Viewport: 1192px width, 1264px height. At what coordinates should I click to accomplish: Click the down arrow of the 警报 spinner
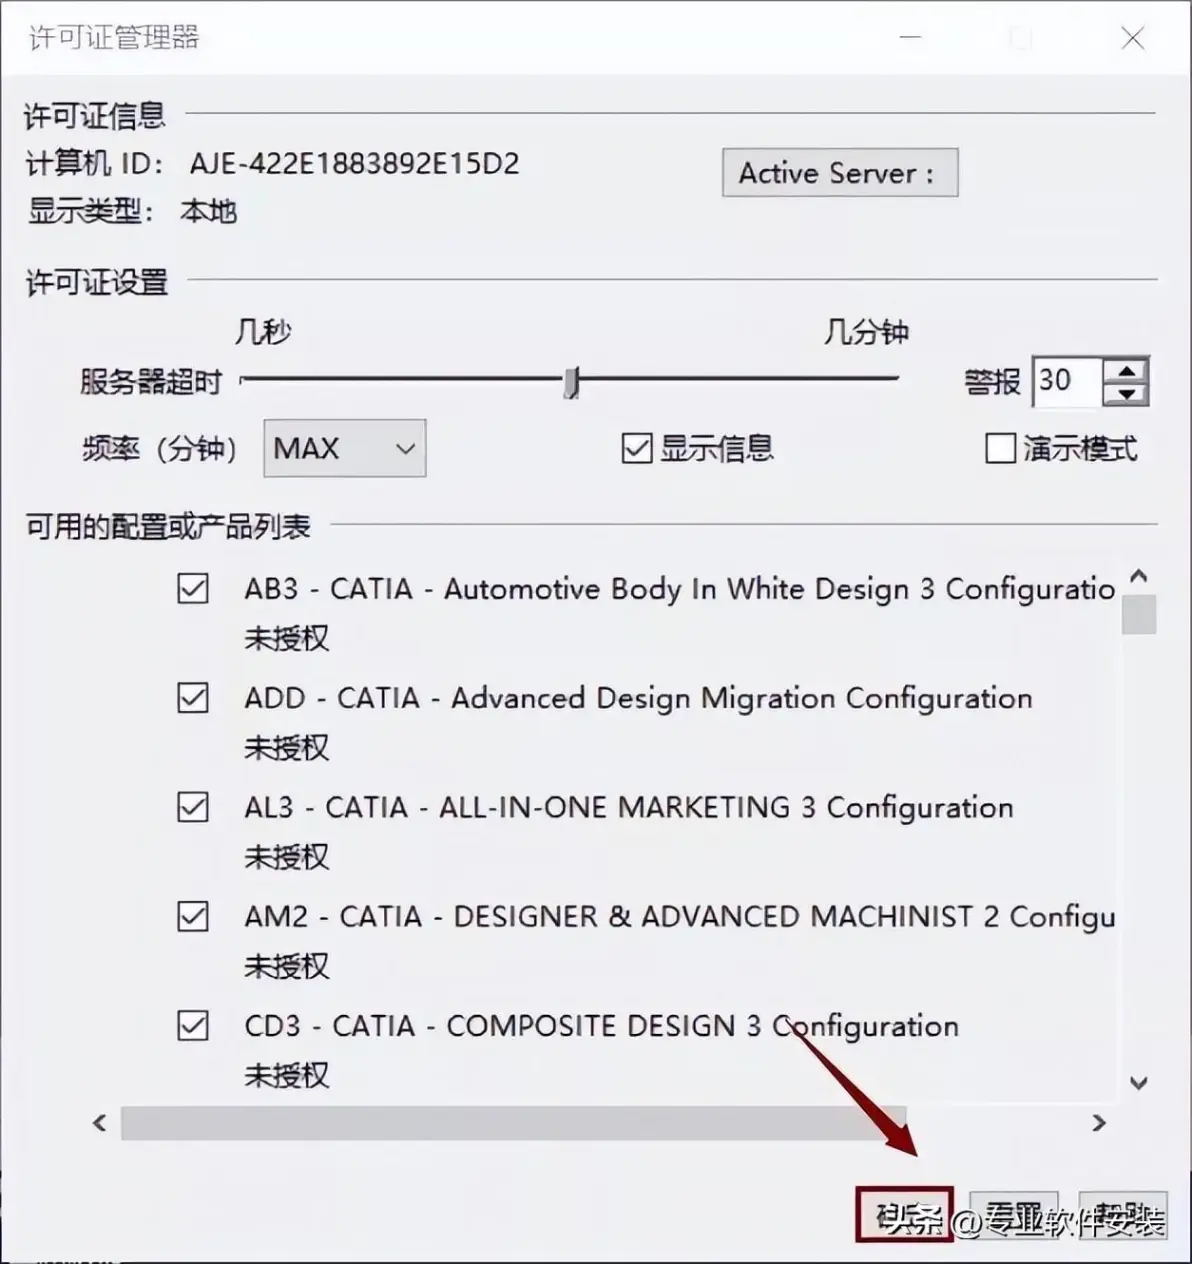pos(1126,393)
